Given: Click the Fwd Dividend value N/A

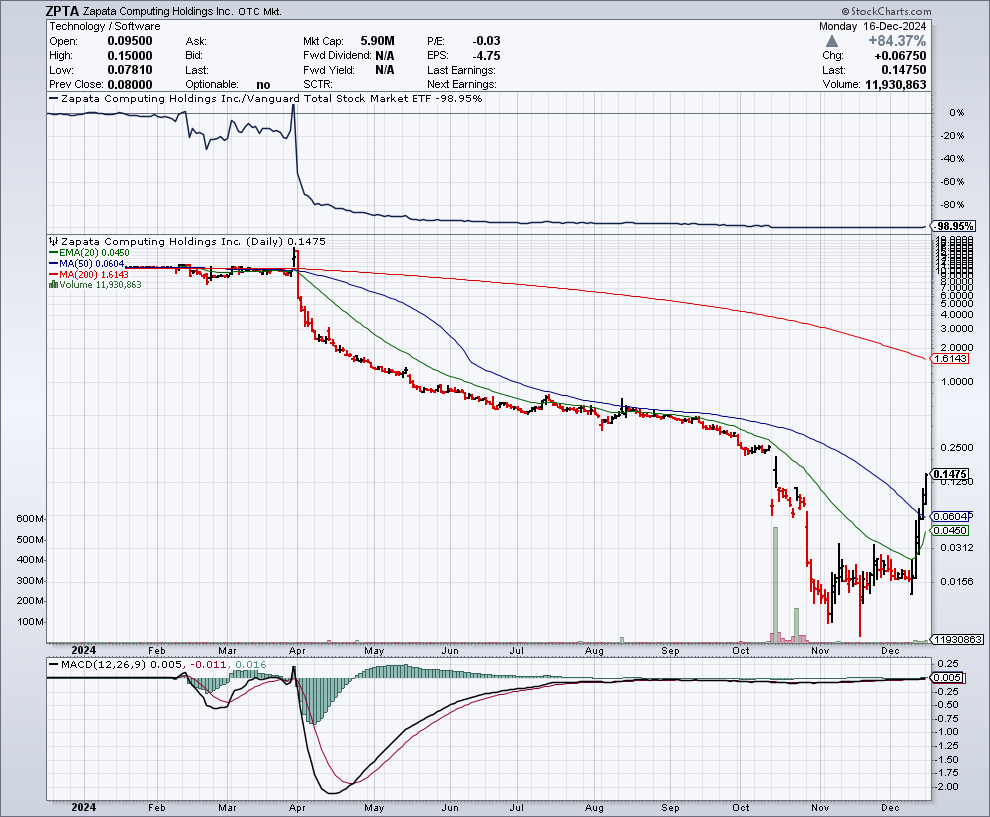Looking at the screenshot, I should (385, 56).
